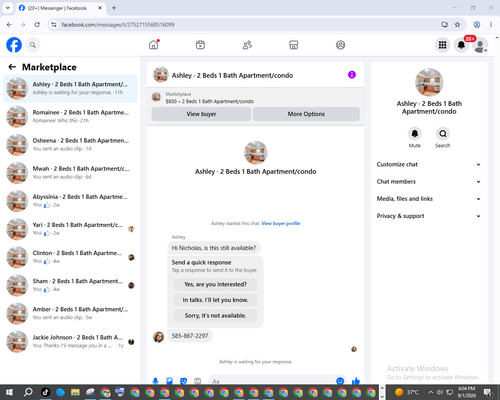Screen dimensions: 500x400
Task: Search in conversation with the magnifier icon
Action: point(443,134)
